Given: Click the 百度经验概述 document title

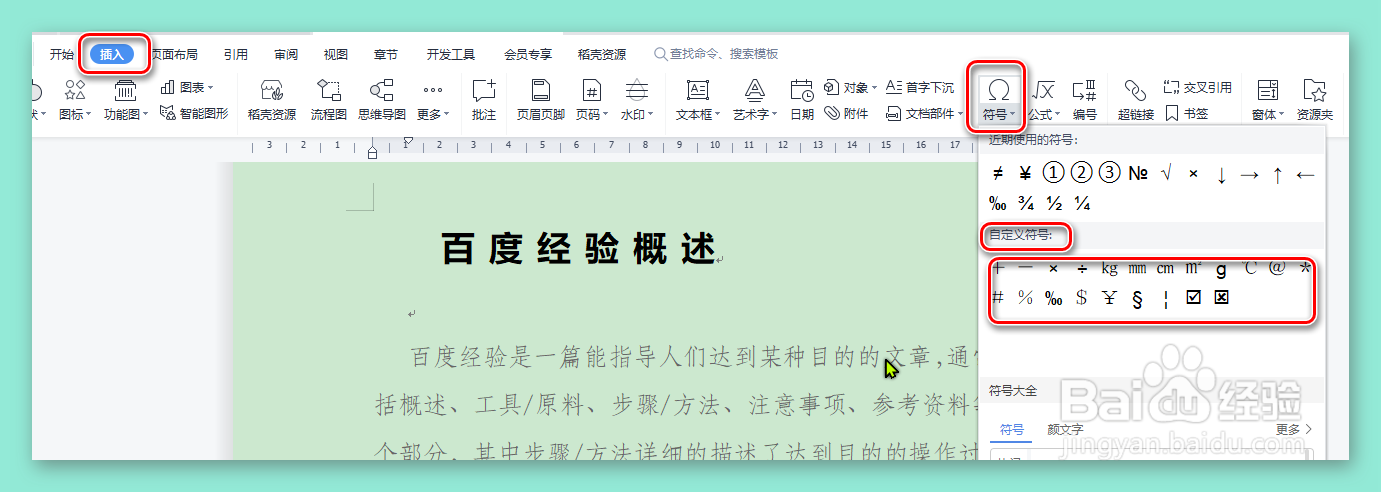Looking at the screenshot, I should point(580,248).
